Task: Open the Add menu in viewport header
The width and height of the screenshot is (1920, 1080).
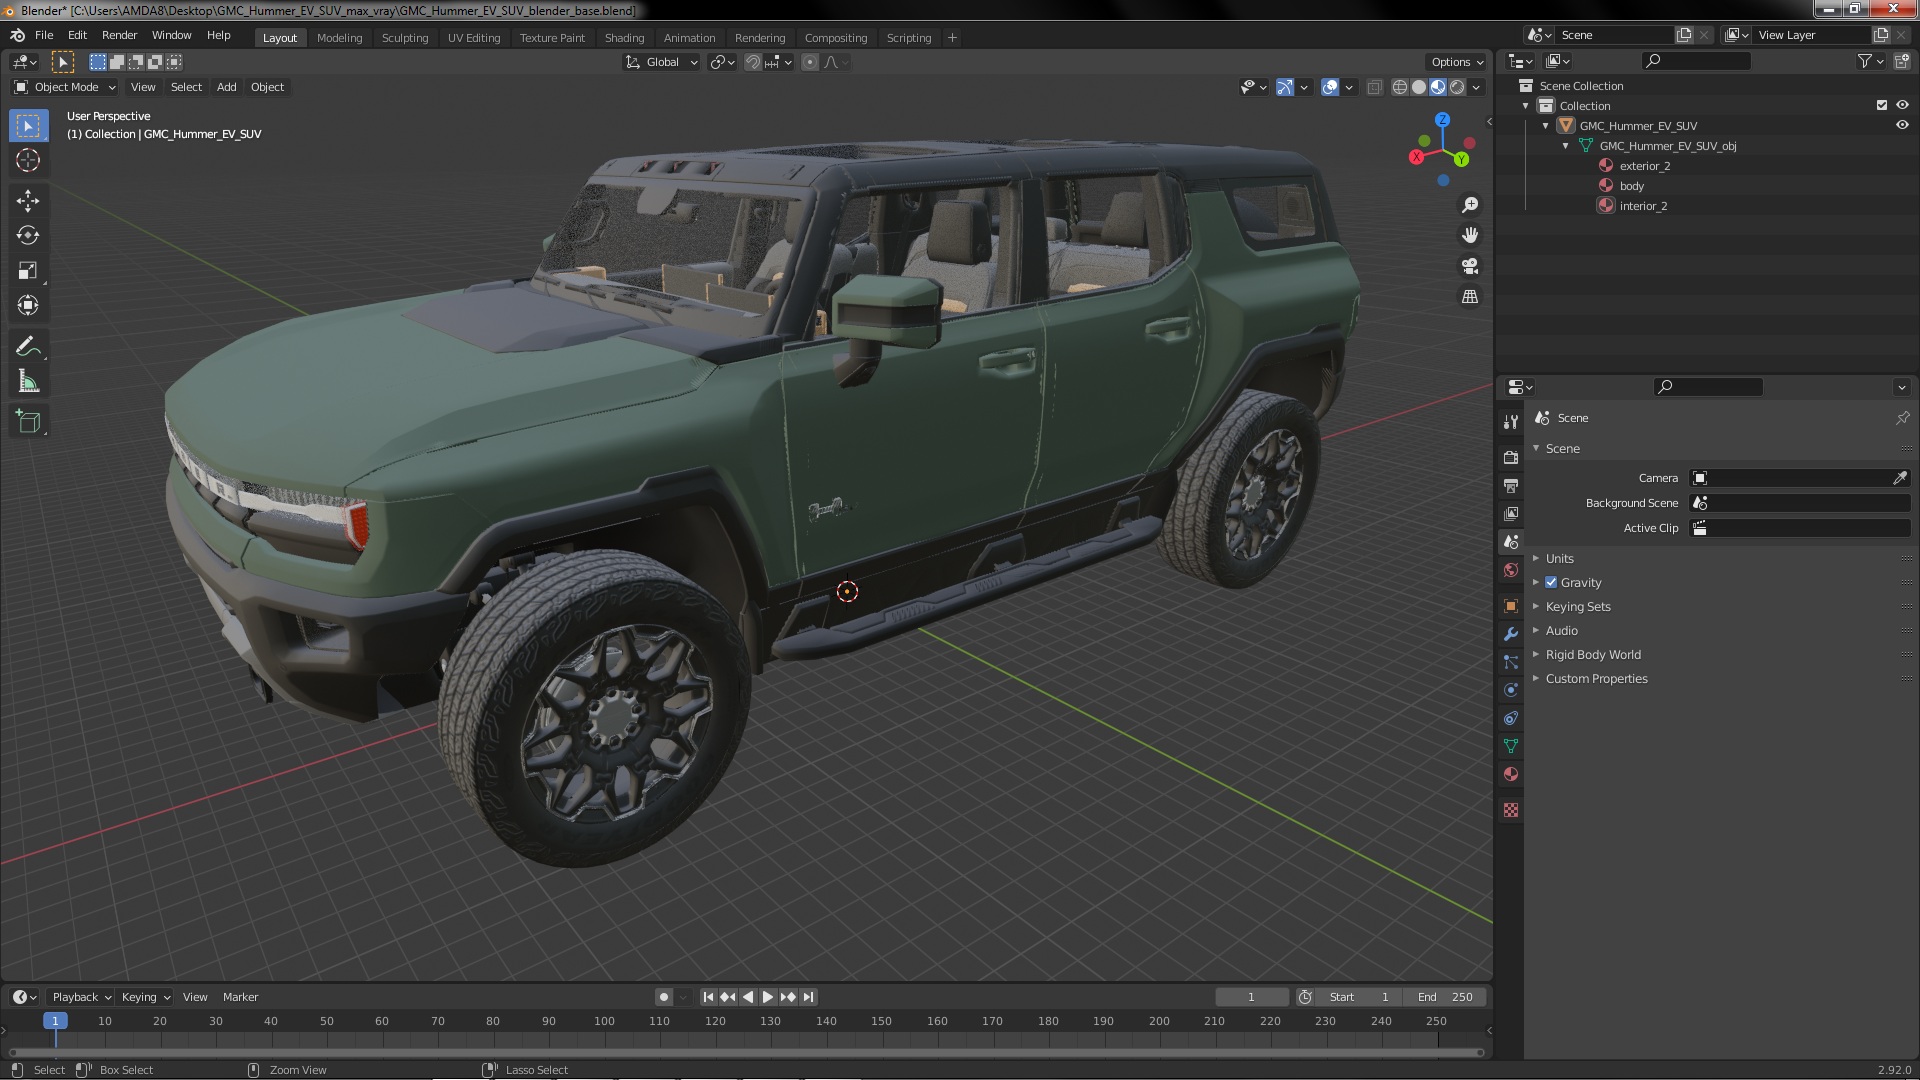Action: pos(227,87)
